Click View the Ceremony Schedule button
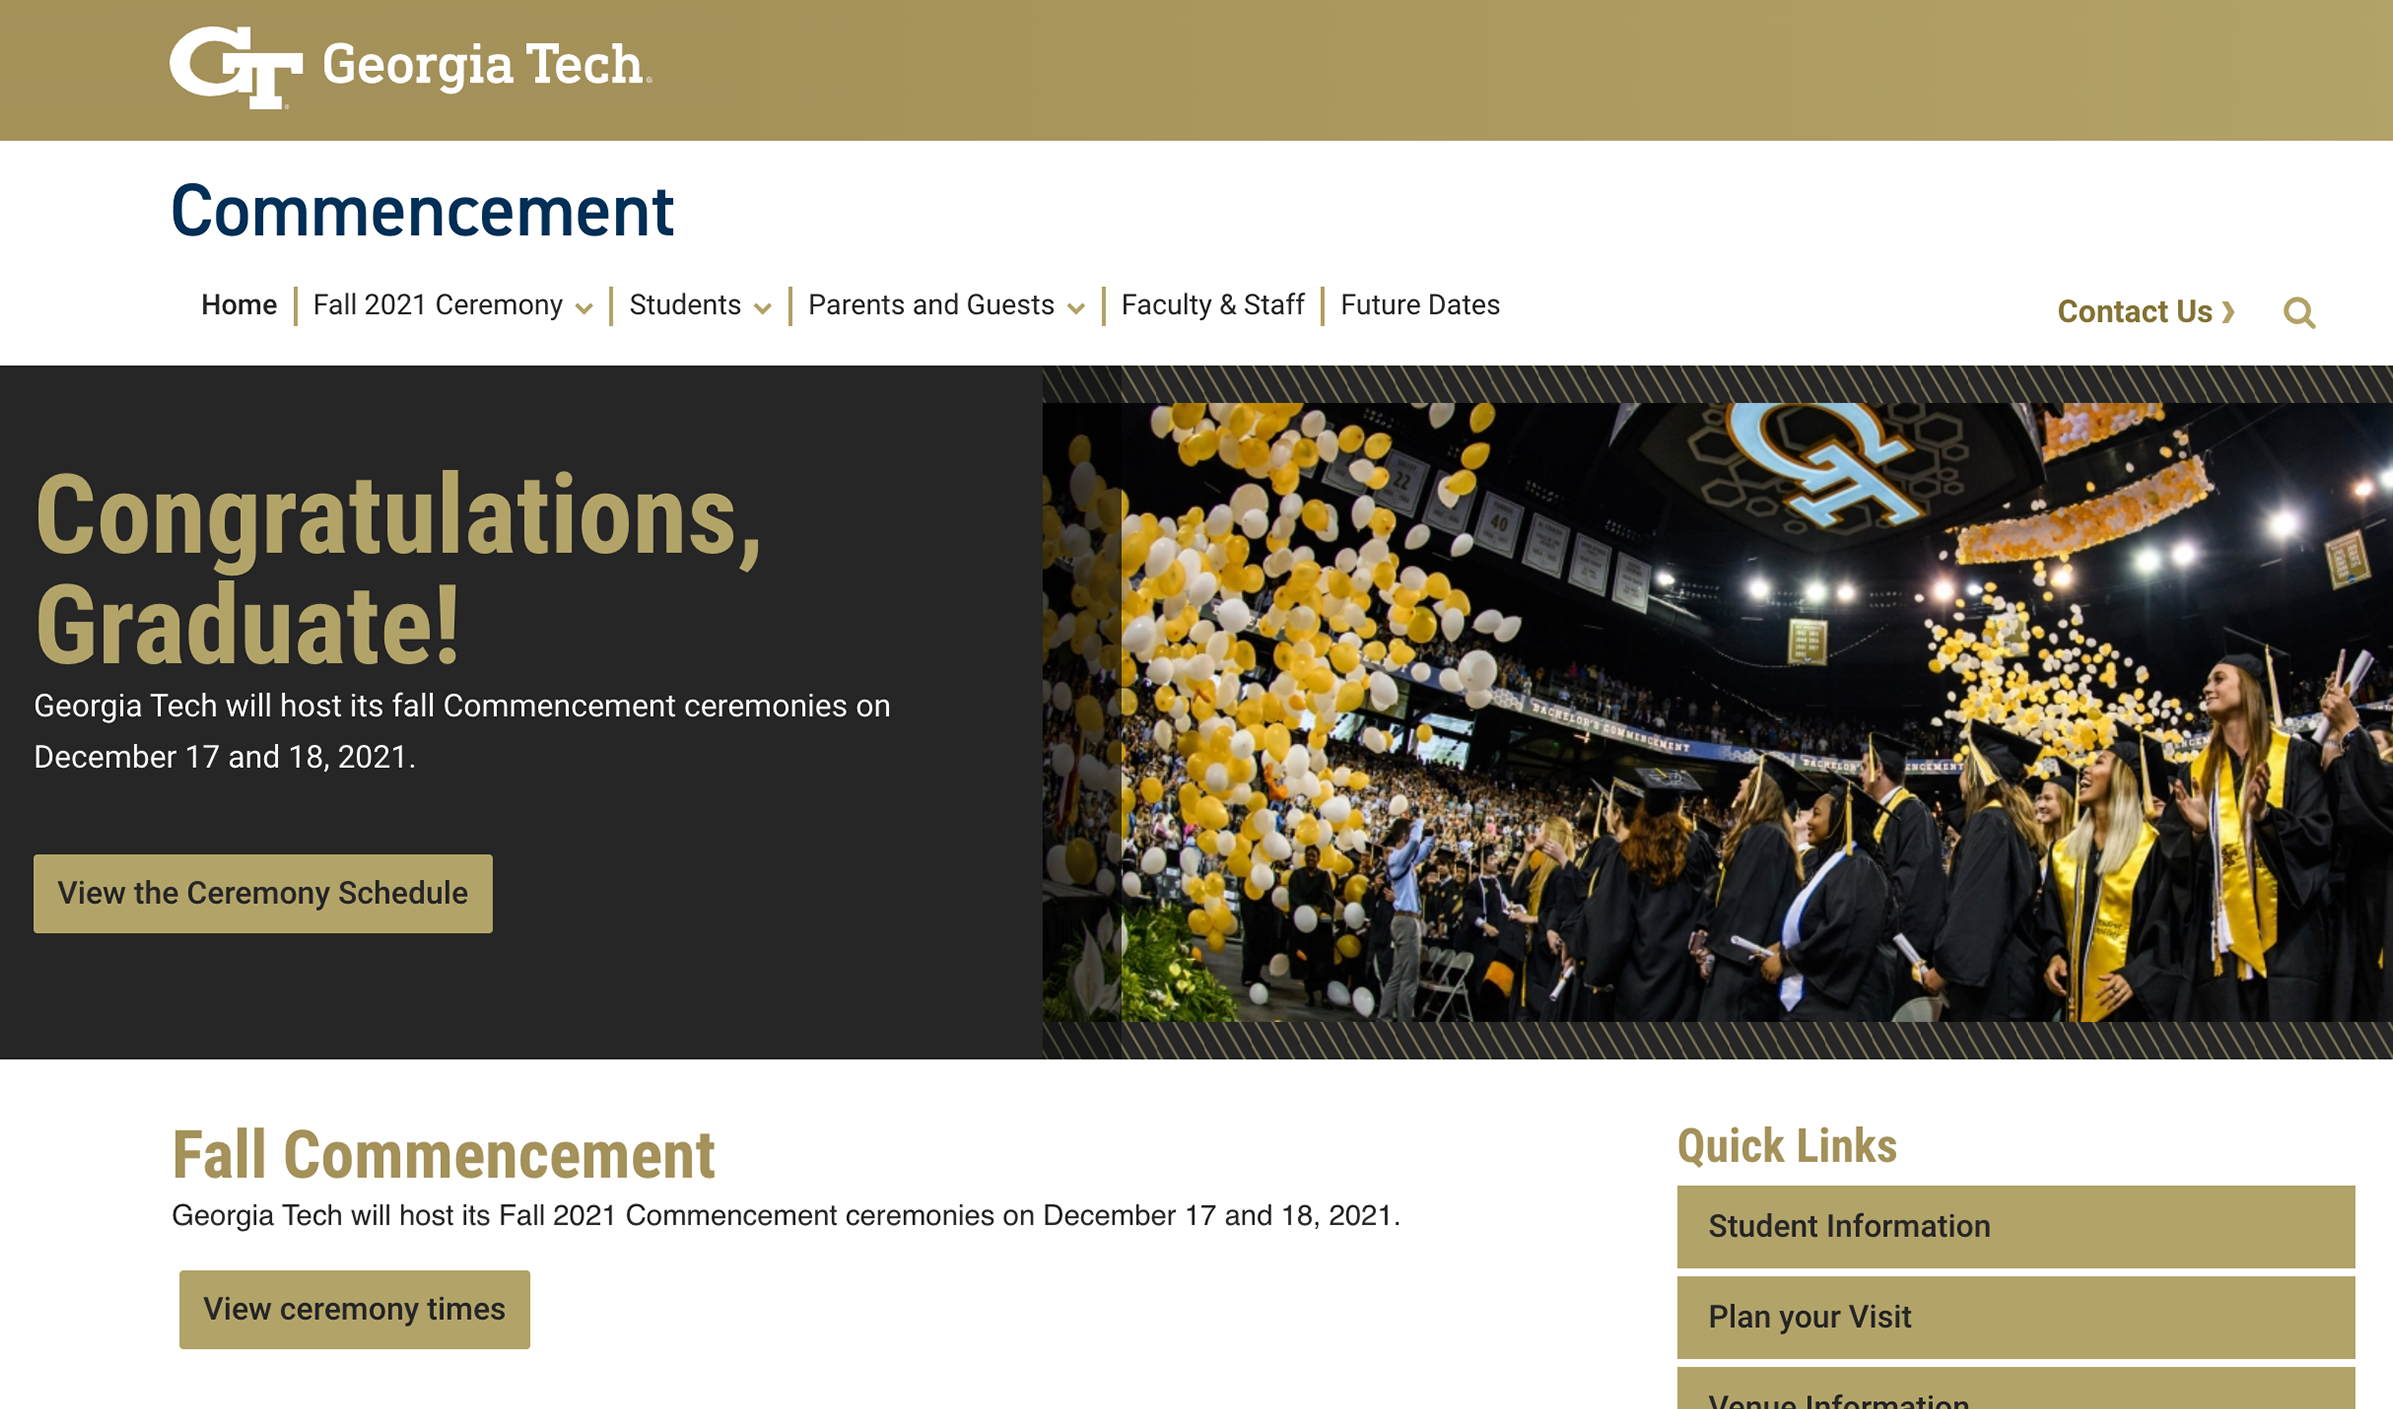The height and width of the screenshot is (1409, 2393). [262, 892]
